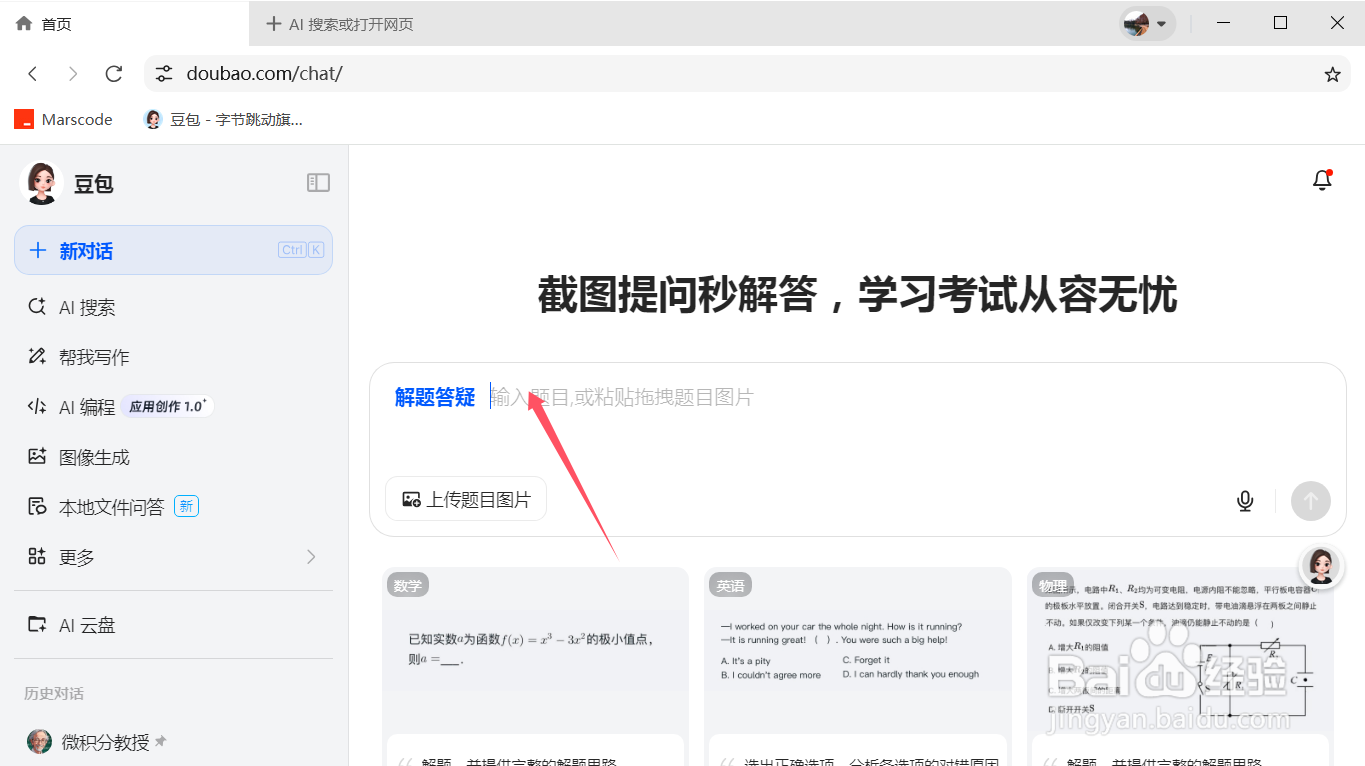Open the 英语 example question card
This screenshot has height=766, width=1365.
click(857, 666)
